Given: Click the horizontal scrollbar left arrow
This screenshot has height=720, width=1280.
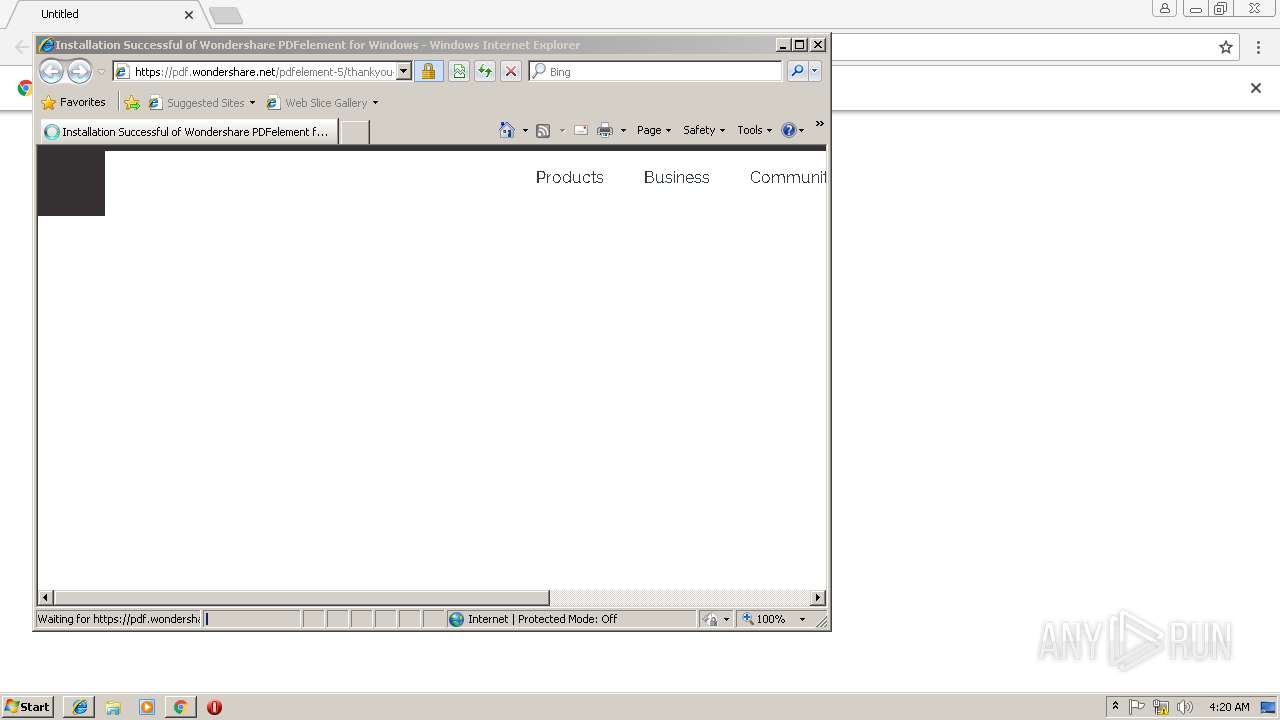Looking at the screenshot, I should tap(46, 598).
